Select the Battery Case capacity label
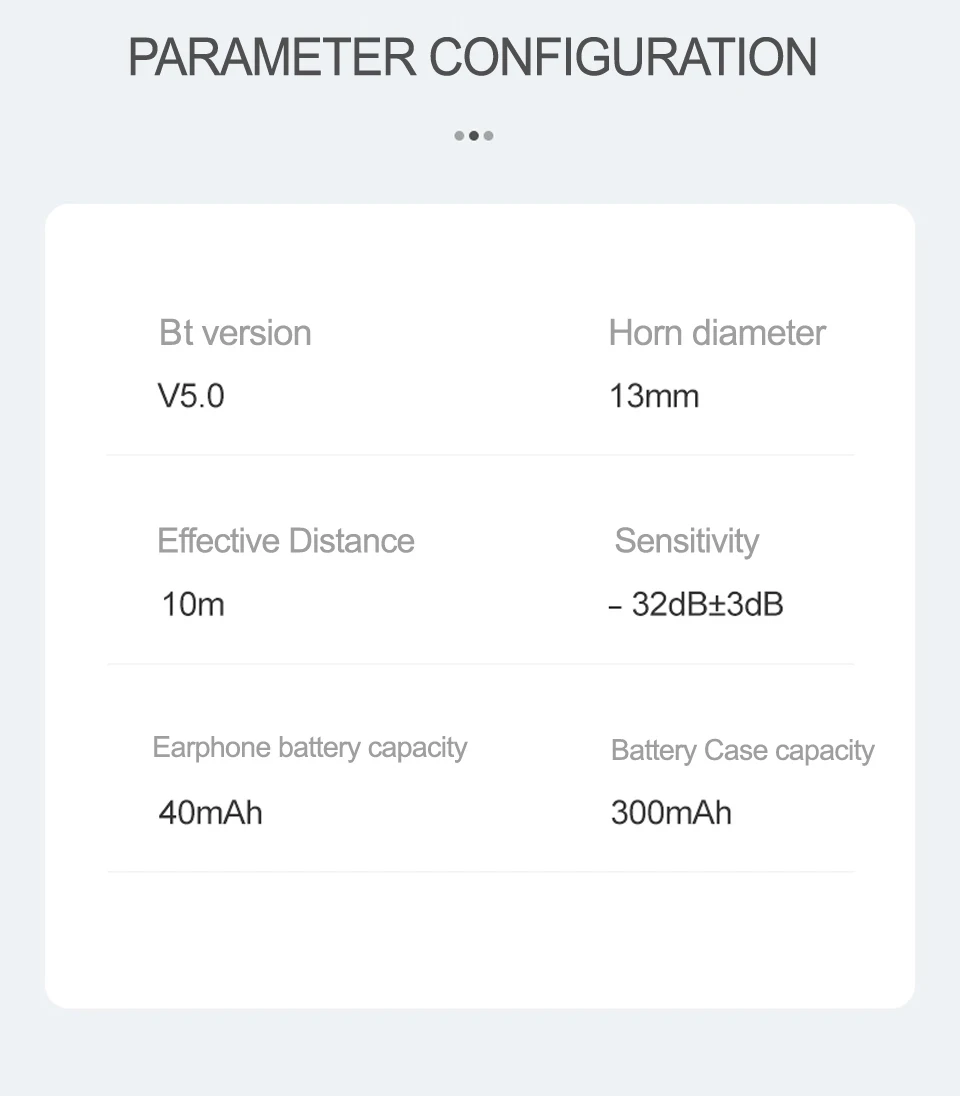 [743, 750]
